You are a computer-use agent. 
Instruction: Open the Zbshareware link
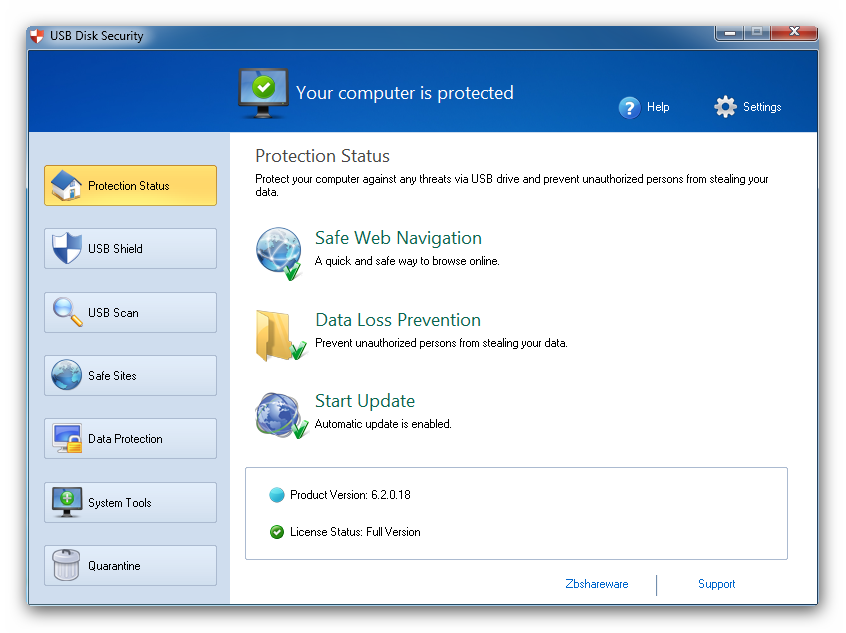(597, 584)
